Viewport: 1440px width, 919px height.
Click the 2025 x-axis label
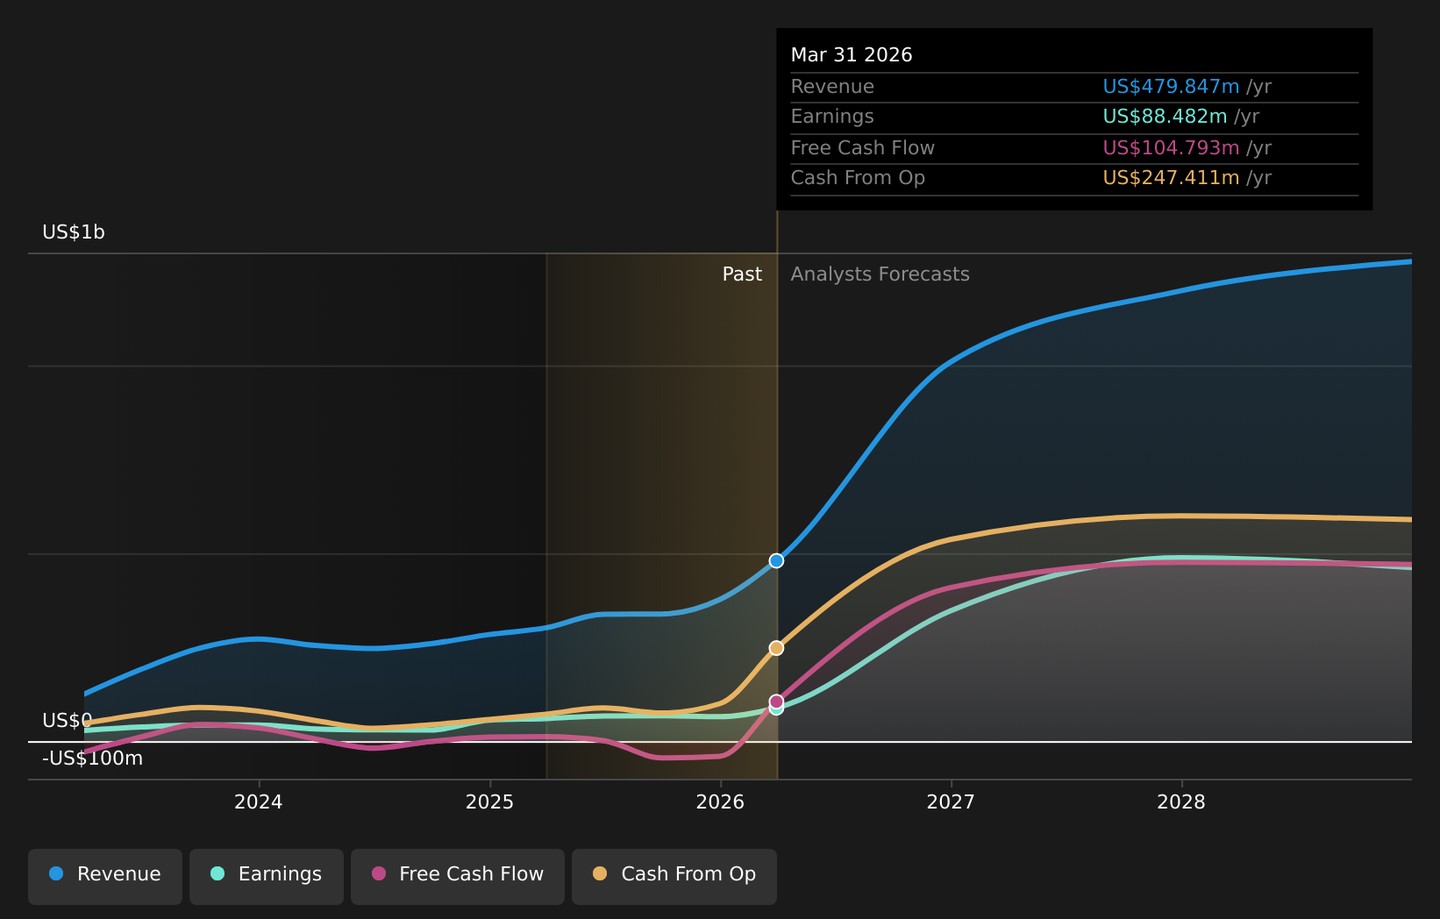coord(489,802)
